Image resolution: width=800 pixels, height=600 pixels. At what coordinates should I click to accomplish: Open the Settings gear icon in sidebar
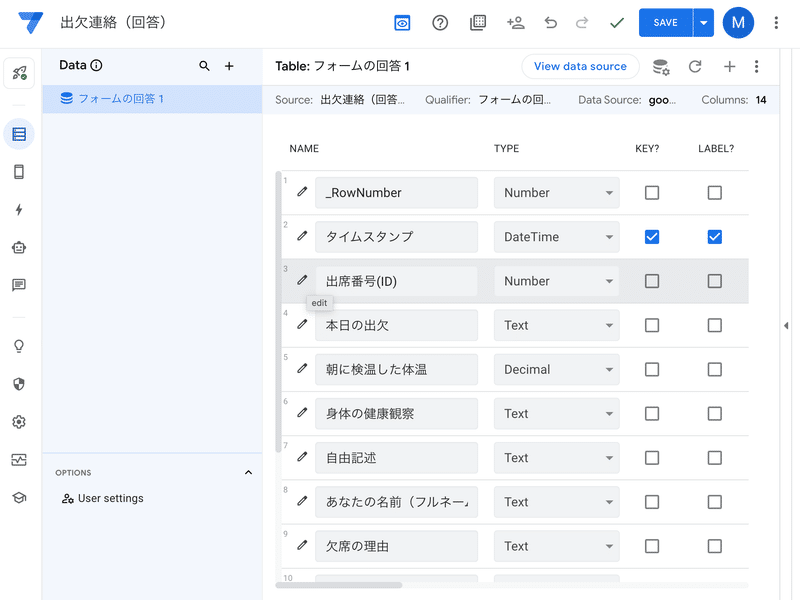pyautogui.click(x=19, y=422)
